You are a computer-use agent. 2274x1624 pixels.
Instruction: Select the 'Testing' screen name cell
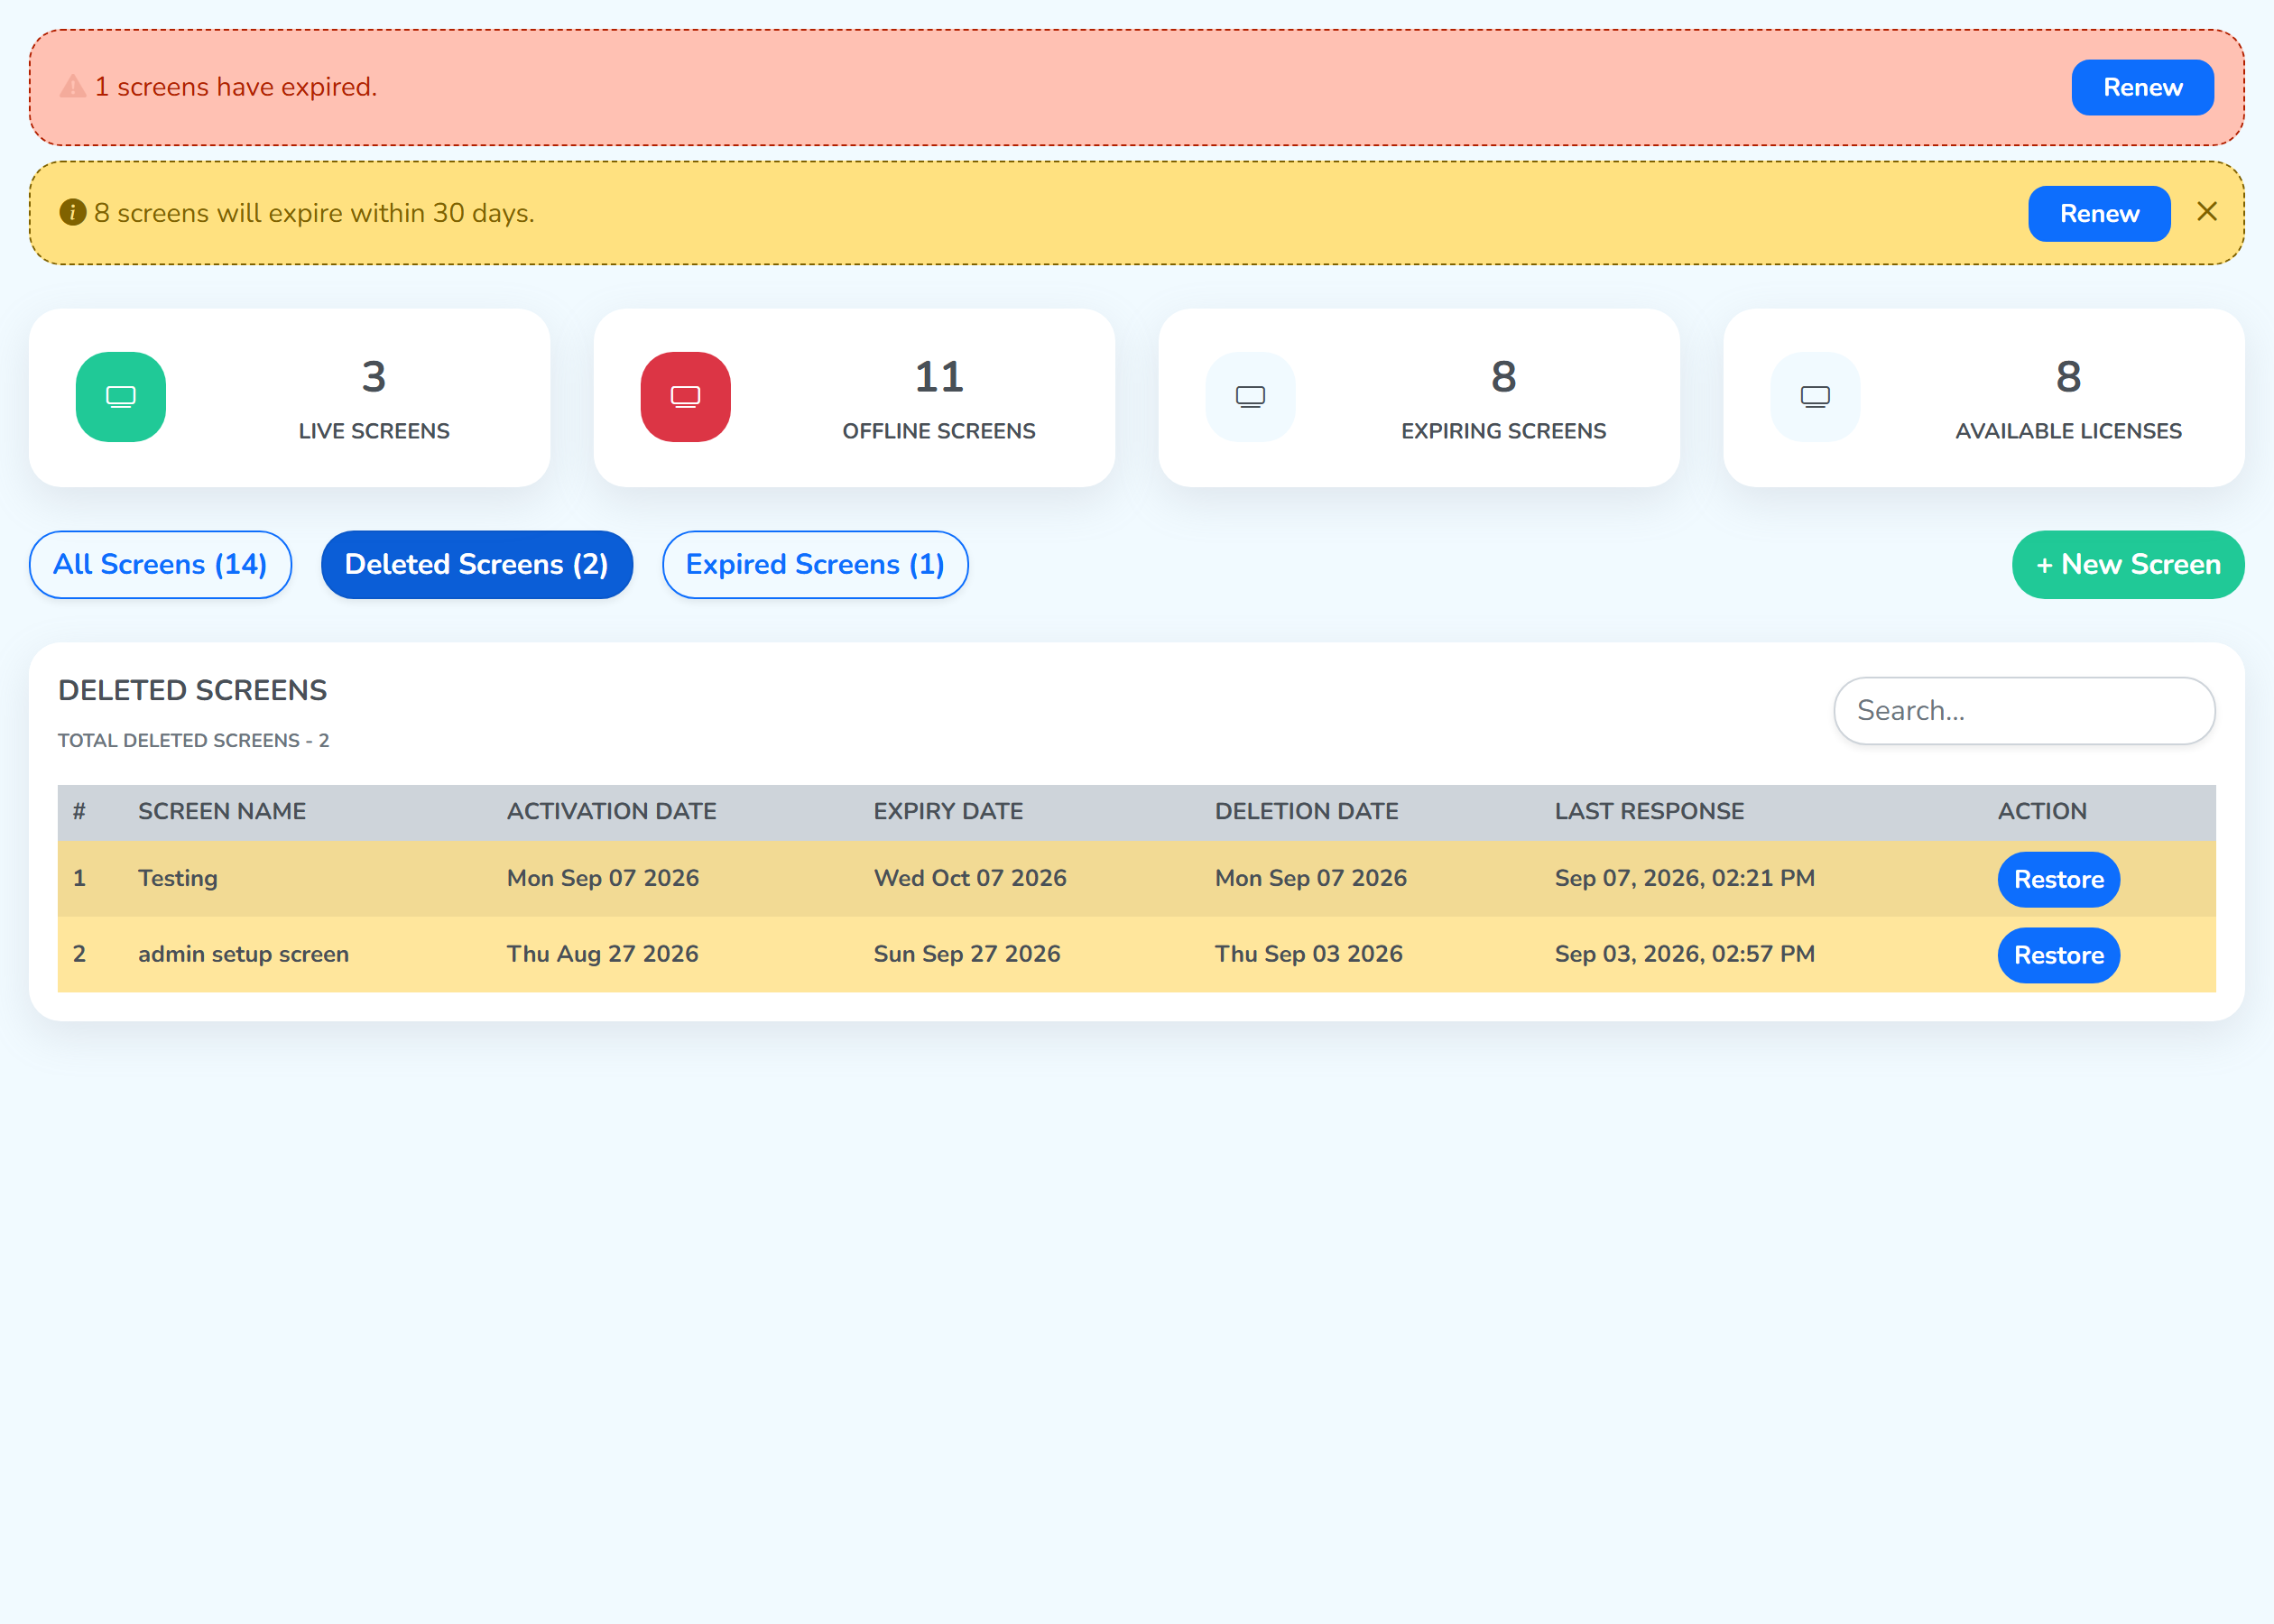178,878
